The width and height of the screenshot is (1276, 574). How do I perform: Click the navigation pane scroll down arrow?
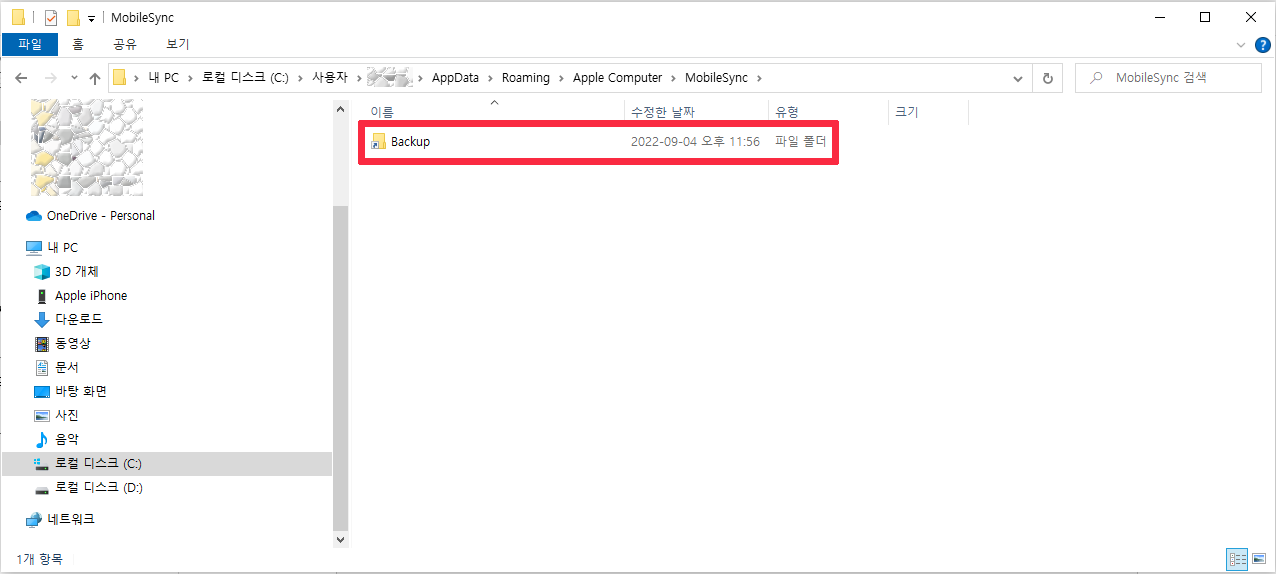340,539
